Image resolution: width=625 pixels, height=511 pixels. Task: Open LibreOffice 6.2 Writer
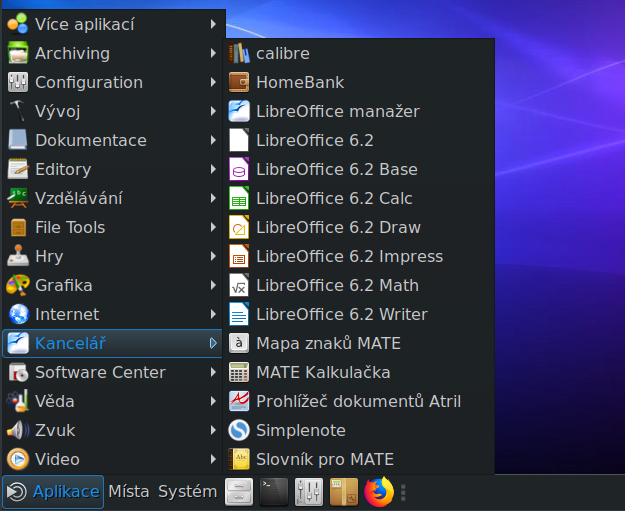(341, 314)
